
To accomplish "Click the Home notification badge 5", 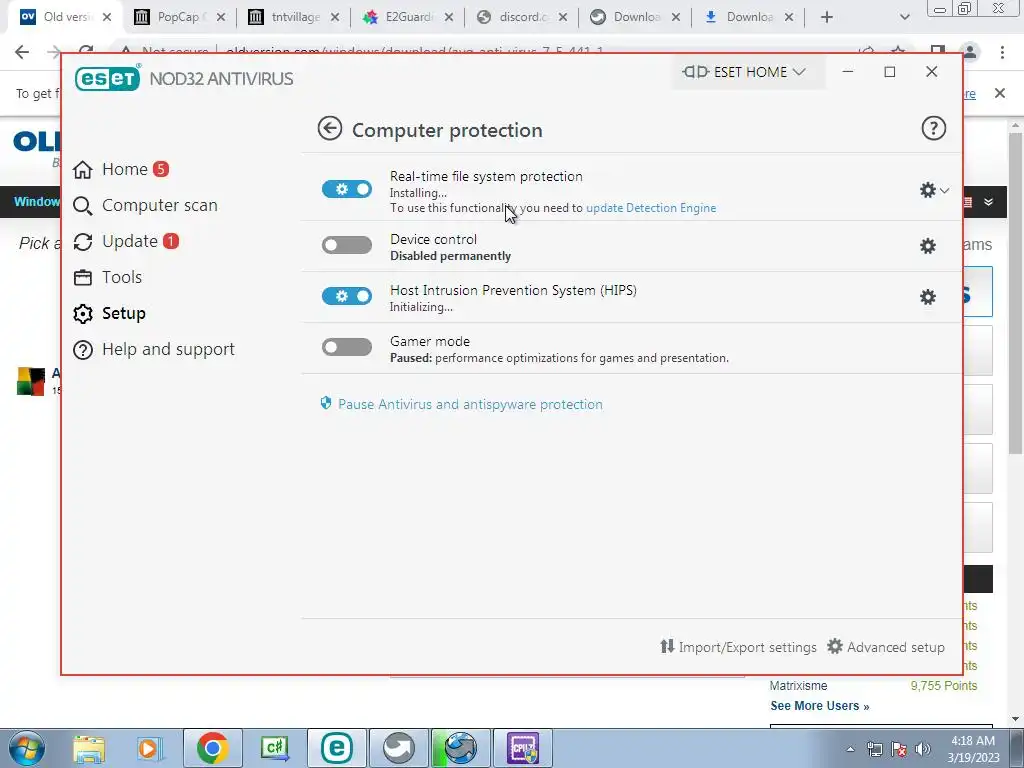I will click(x=161, y=169).
